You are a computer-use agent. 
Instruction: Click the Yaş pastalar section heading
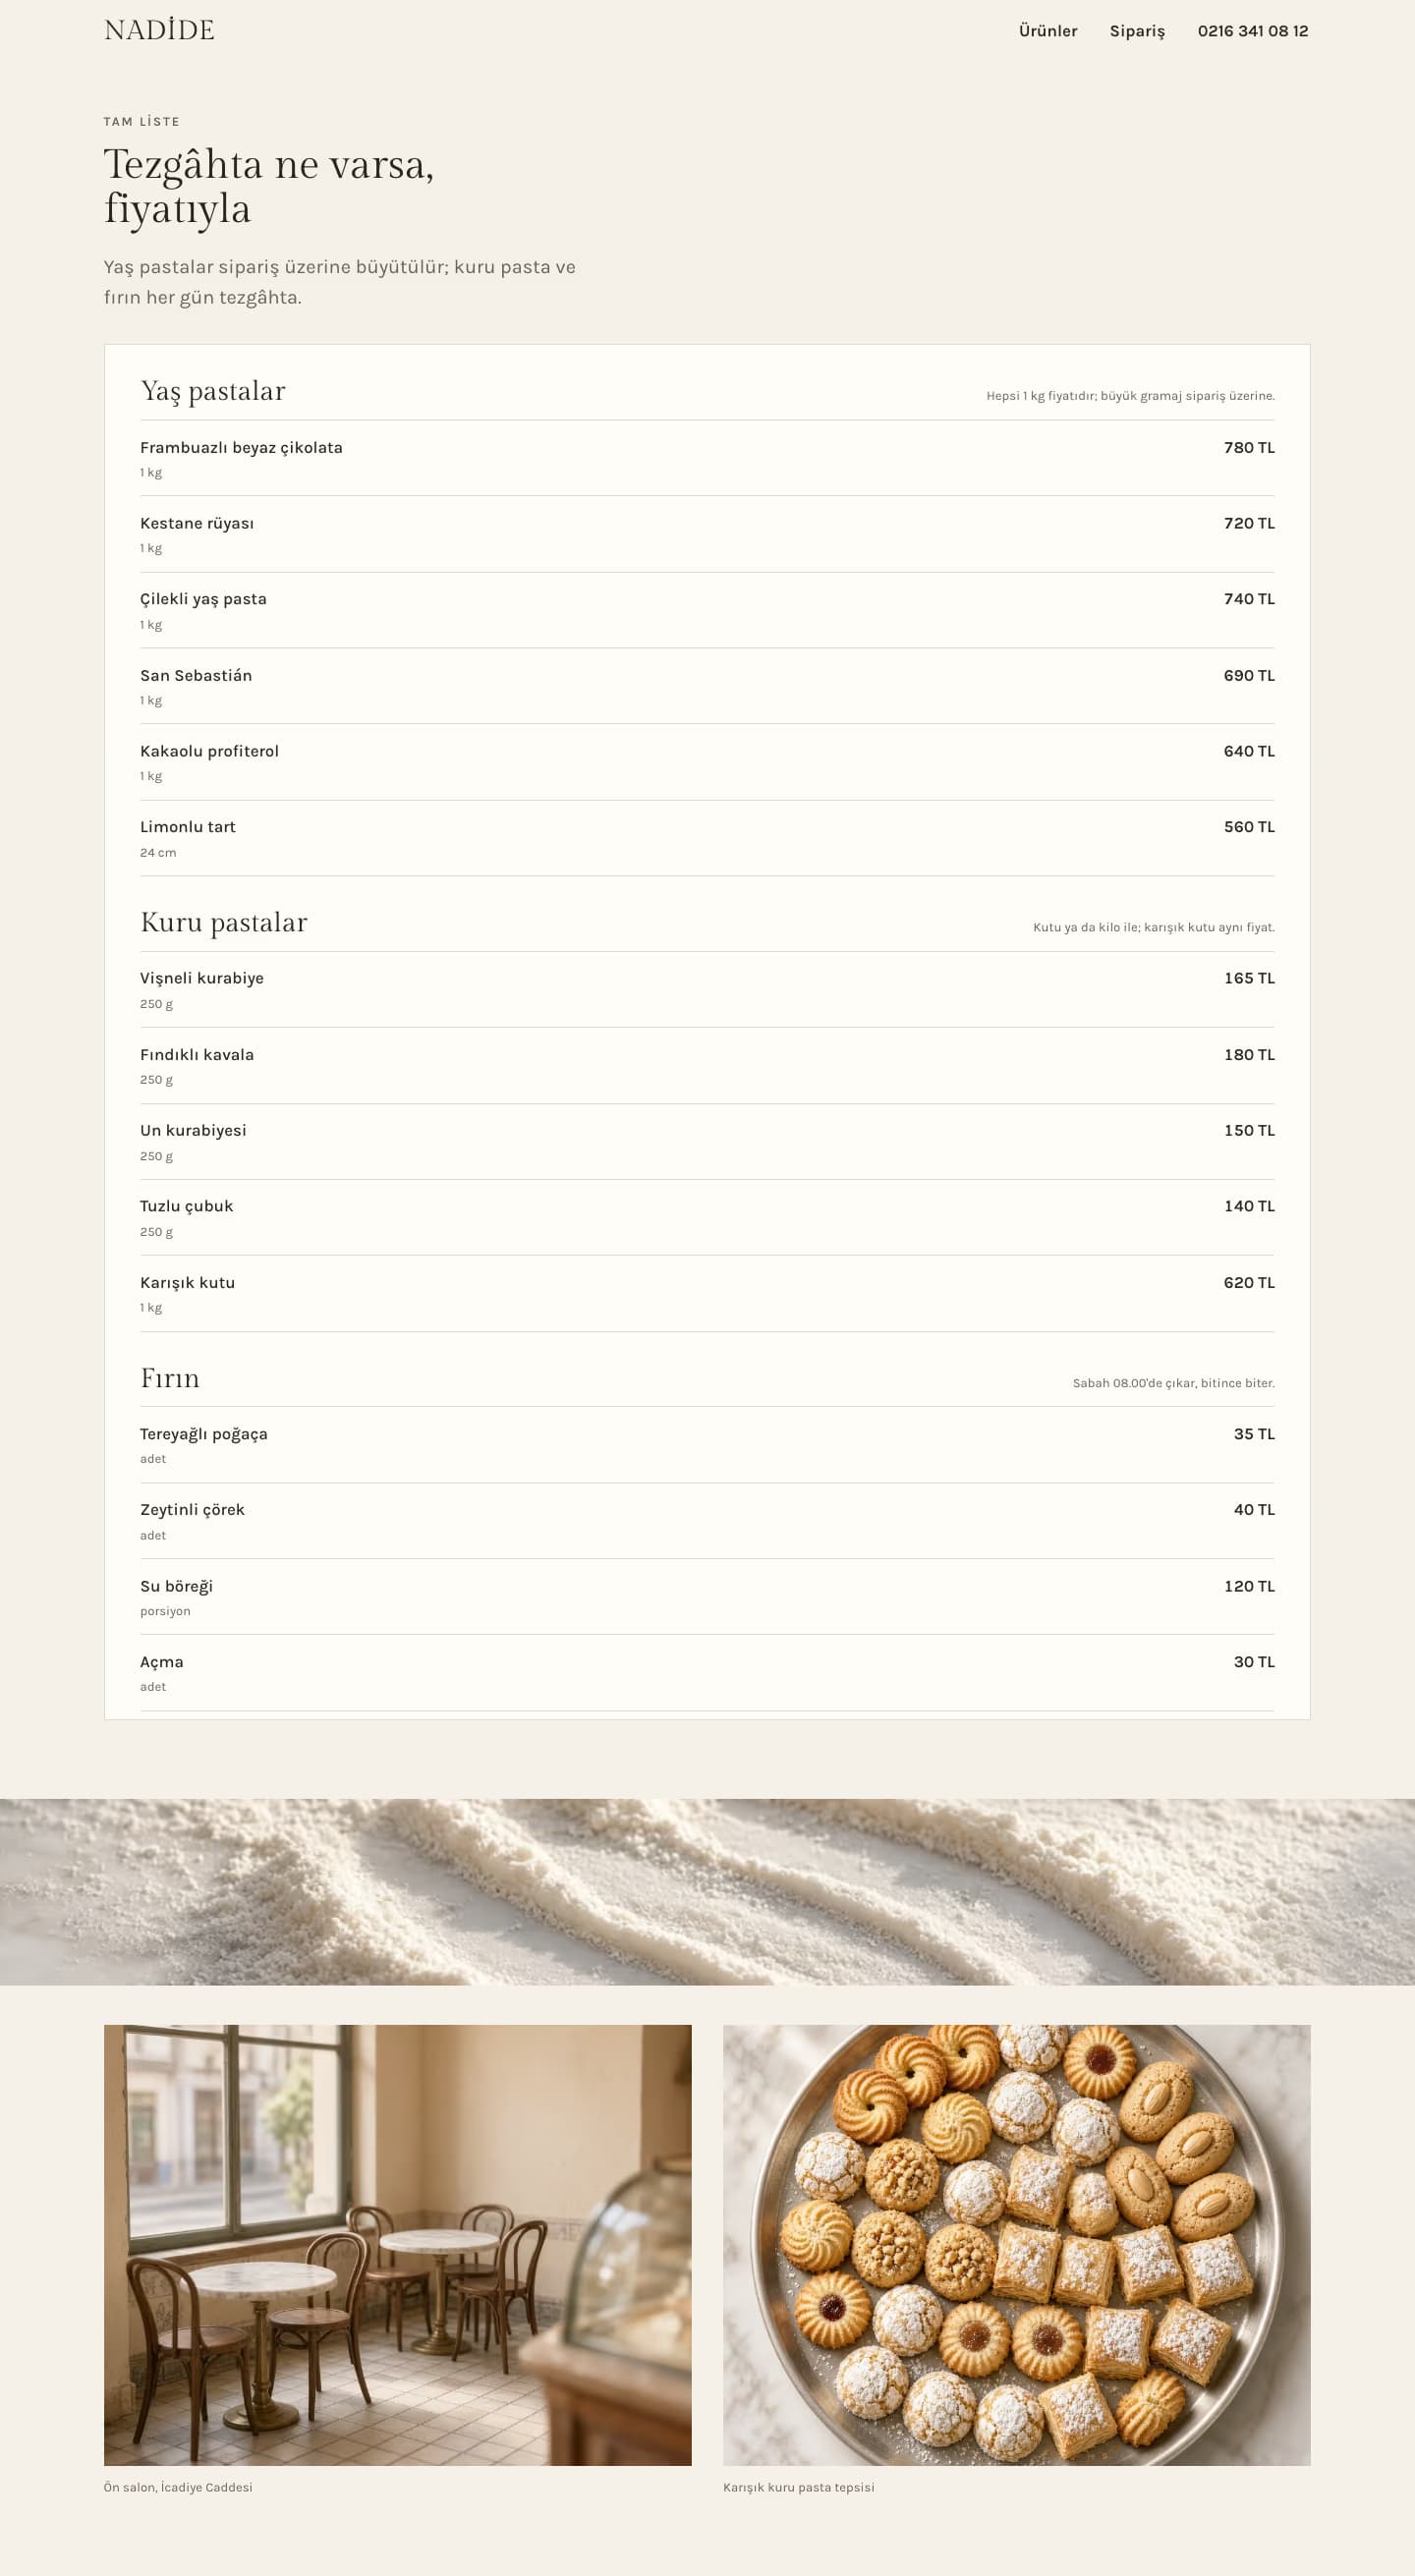(213, 391)
